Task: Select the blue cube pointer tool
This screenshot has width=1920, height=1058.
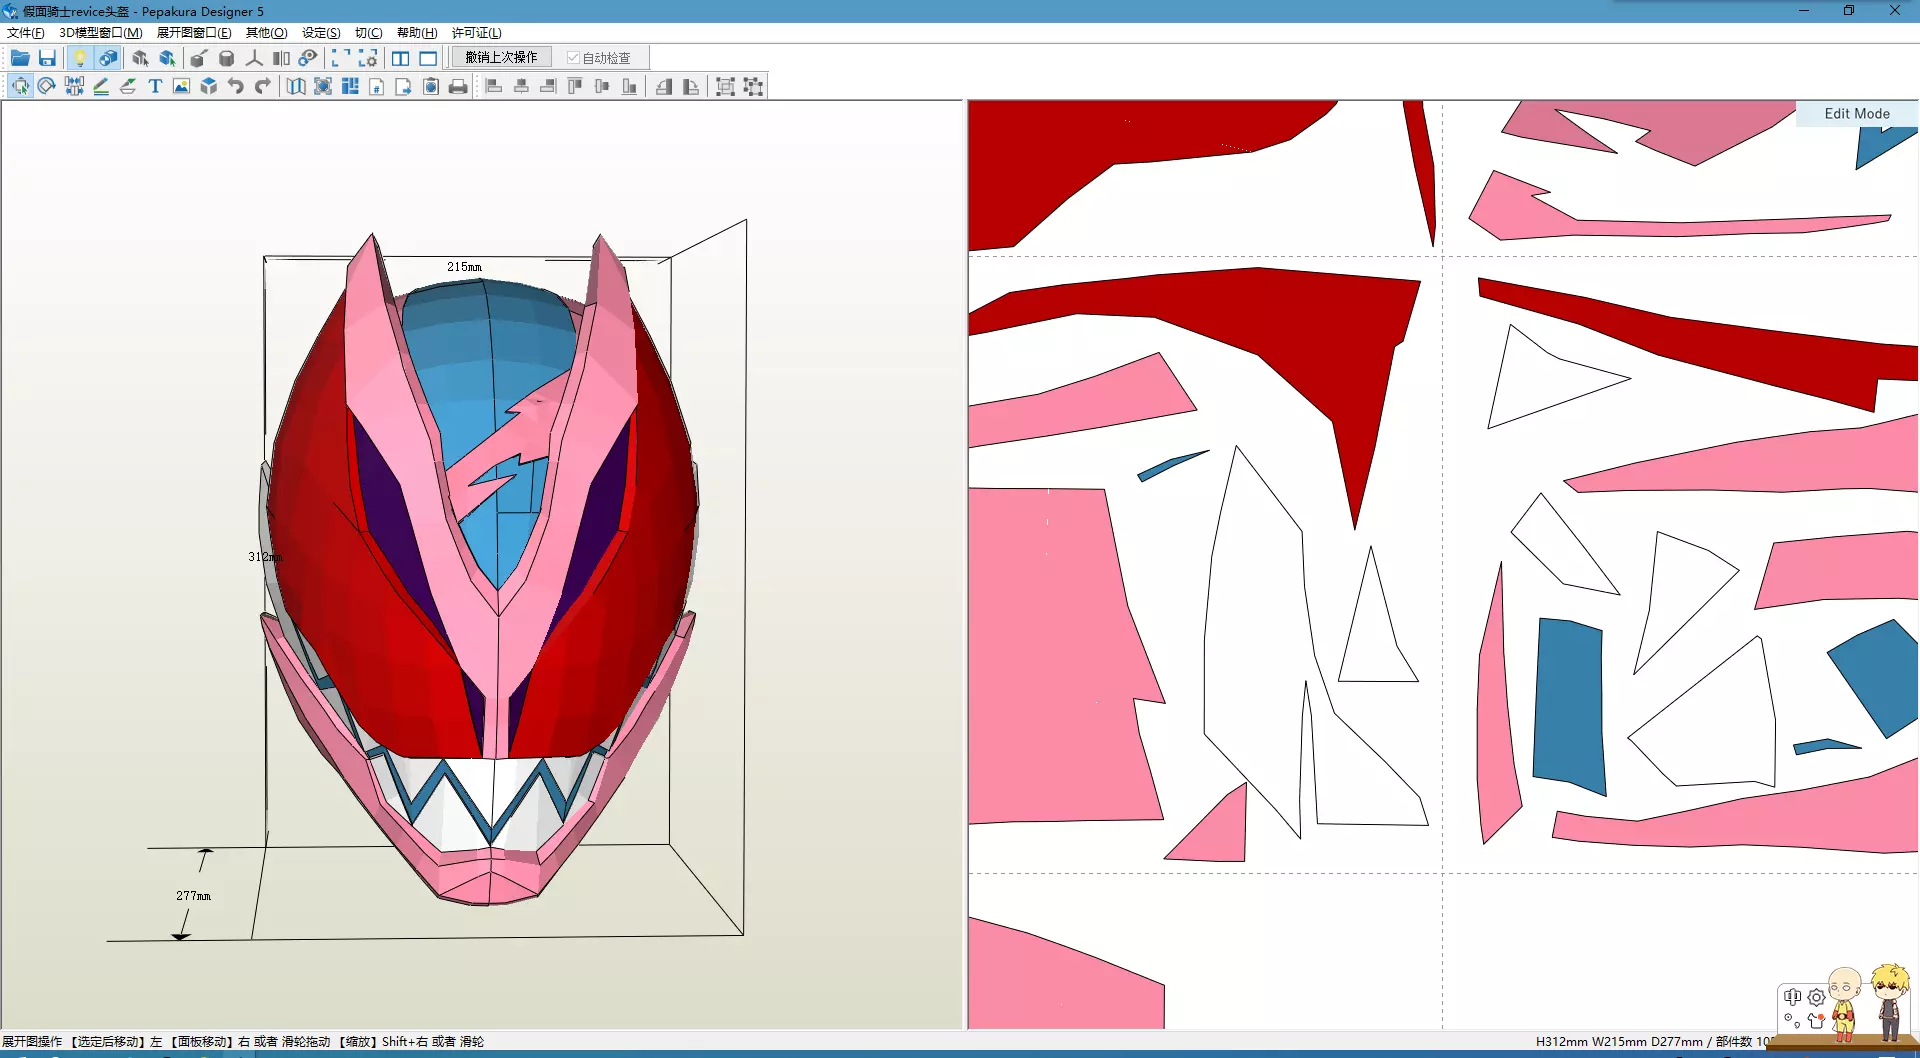Action: (167, 58)
